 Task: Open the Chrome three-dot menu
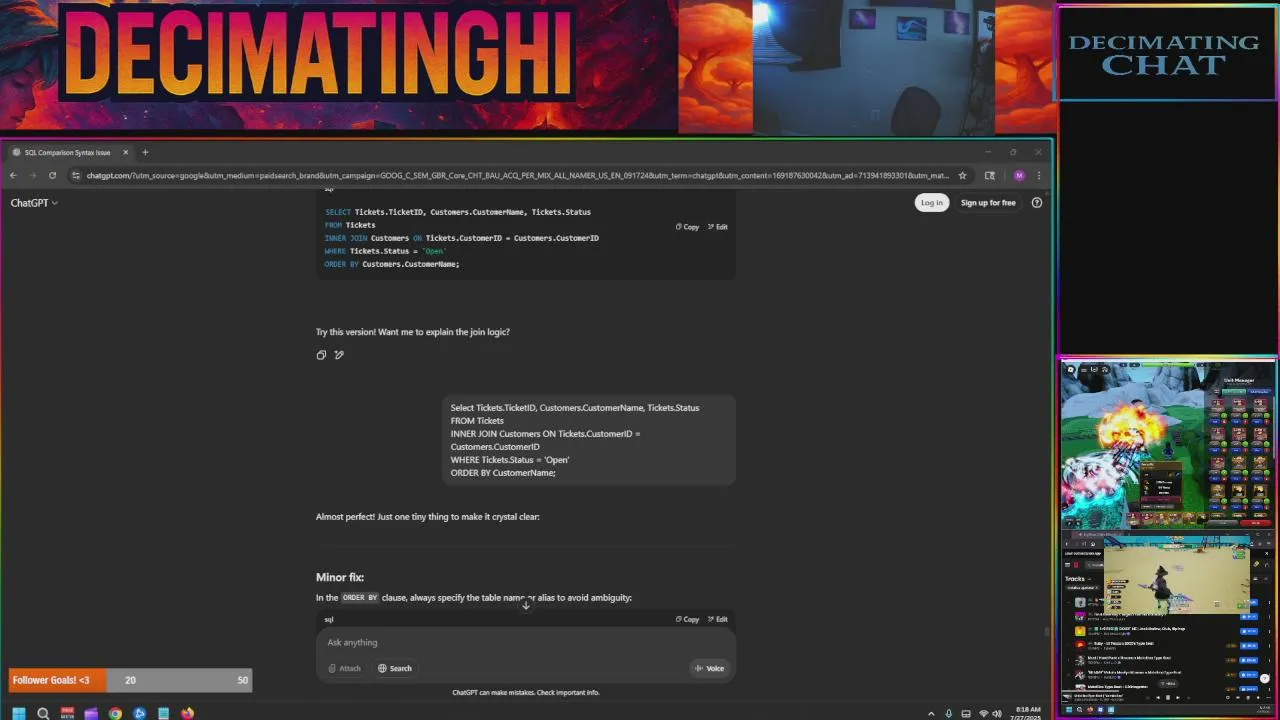point(1039,175)
